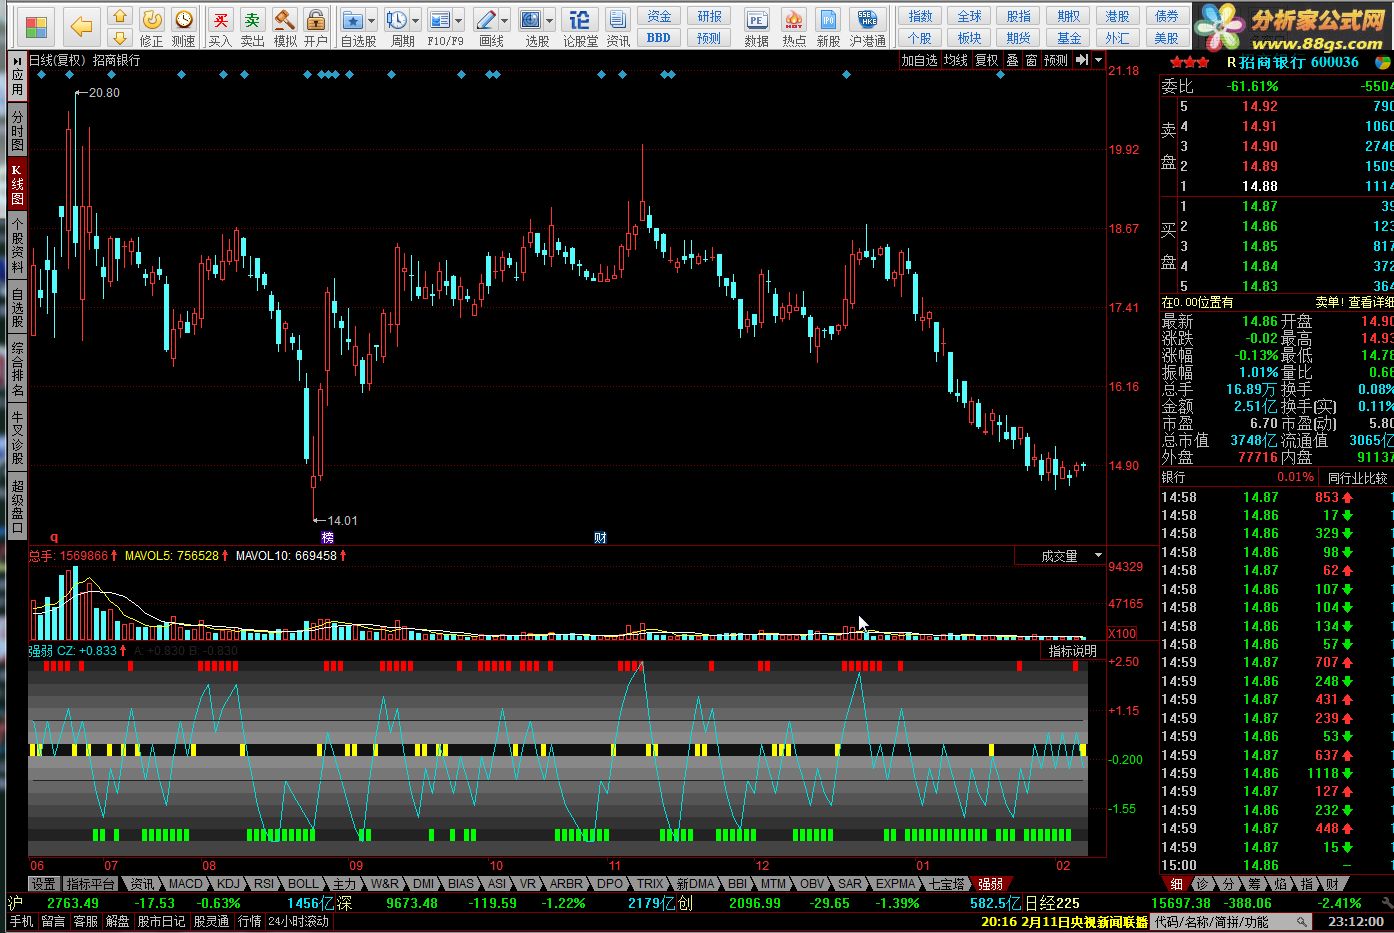Click the 港股 Hong Kong stocks button

(x=1118, y=16)
